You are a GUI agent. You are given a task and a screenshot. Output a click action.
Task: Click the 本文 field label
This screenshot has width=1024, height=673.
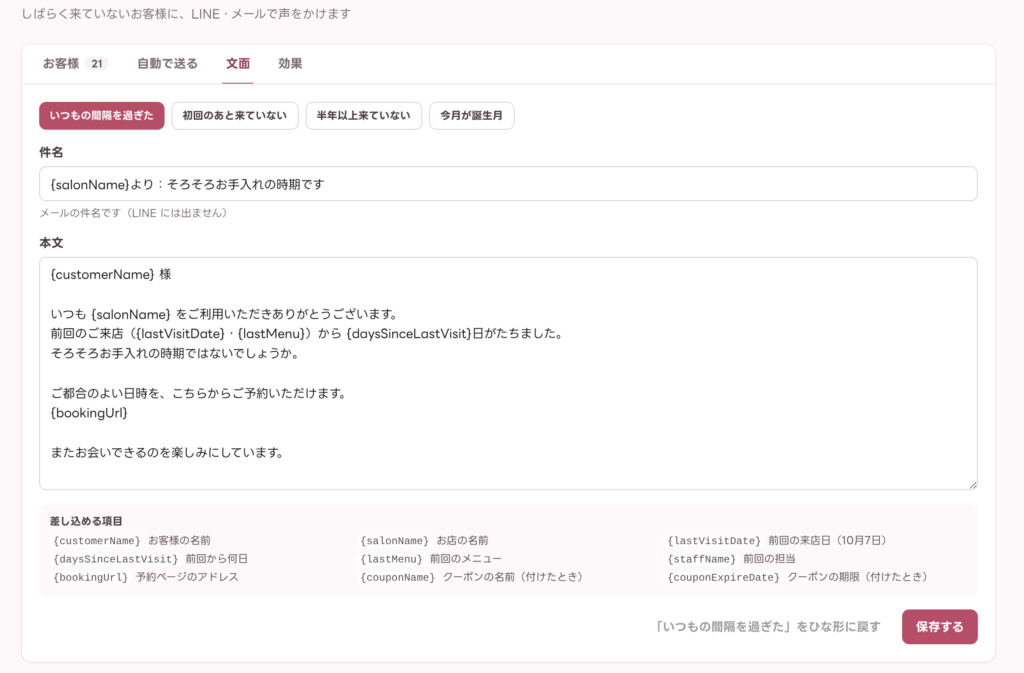(x=51, y=243)
